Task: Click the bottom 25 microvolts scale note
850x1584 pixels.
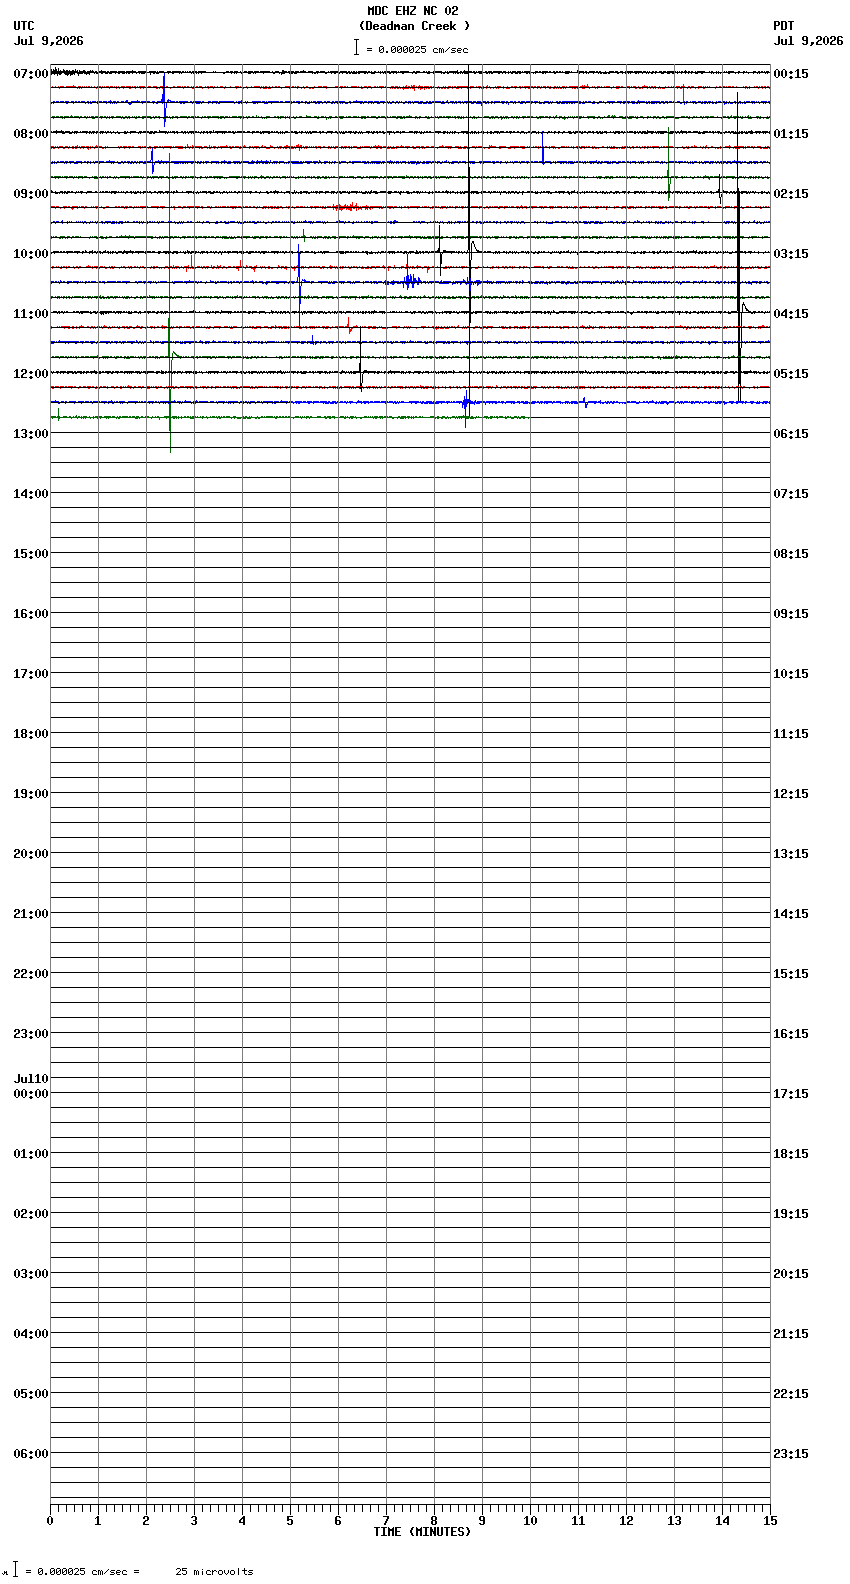Action: (215, 1572)
